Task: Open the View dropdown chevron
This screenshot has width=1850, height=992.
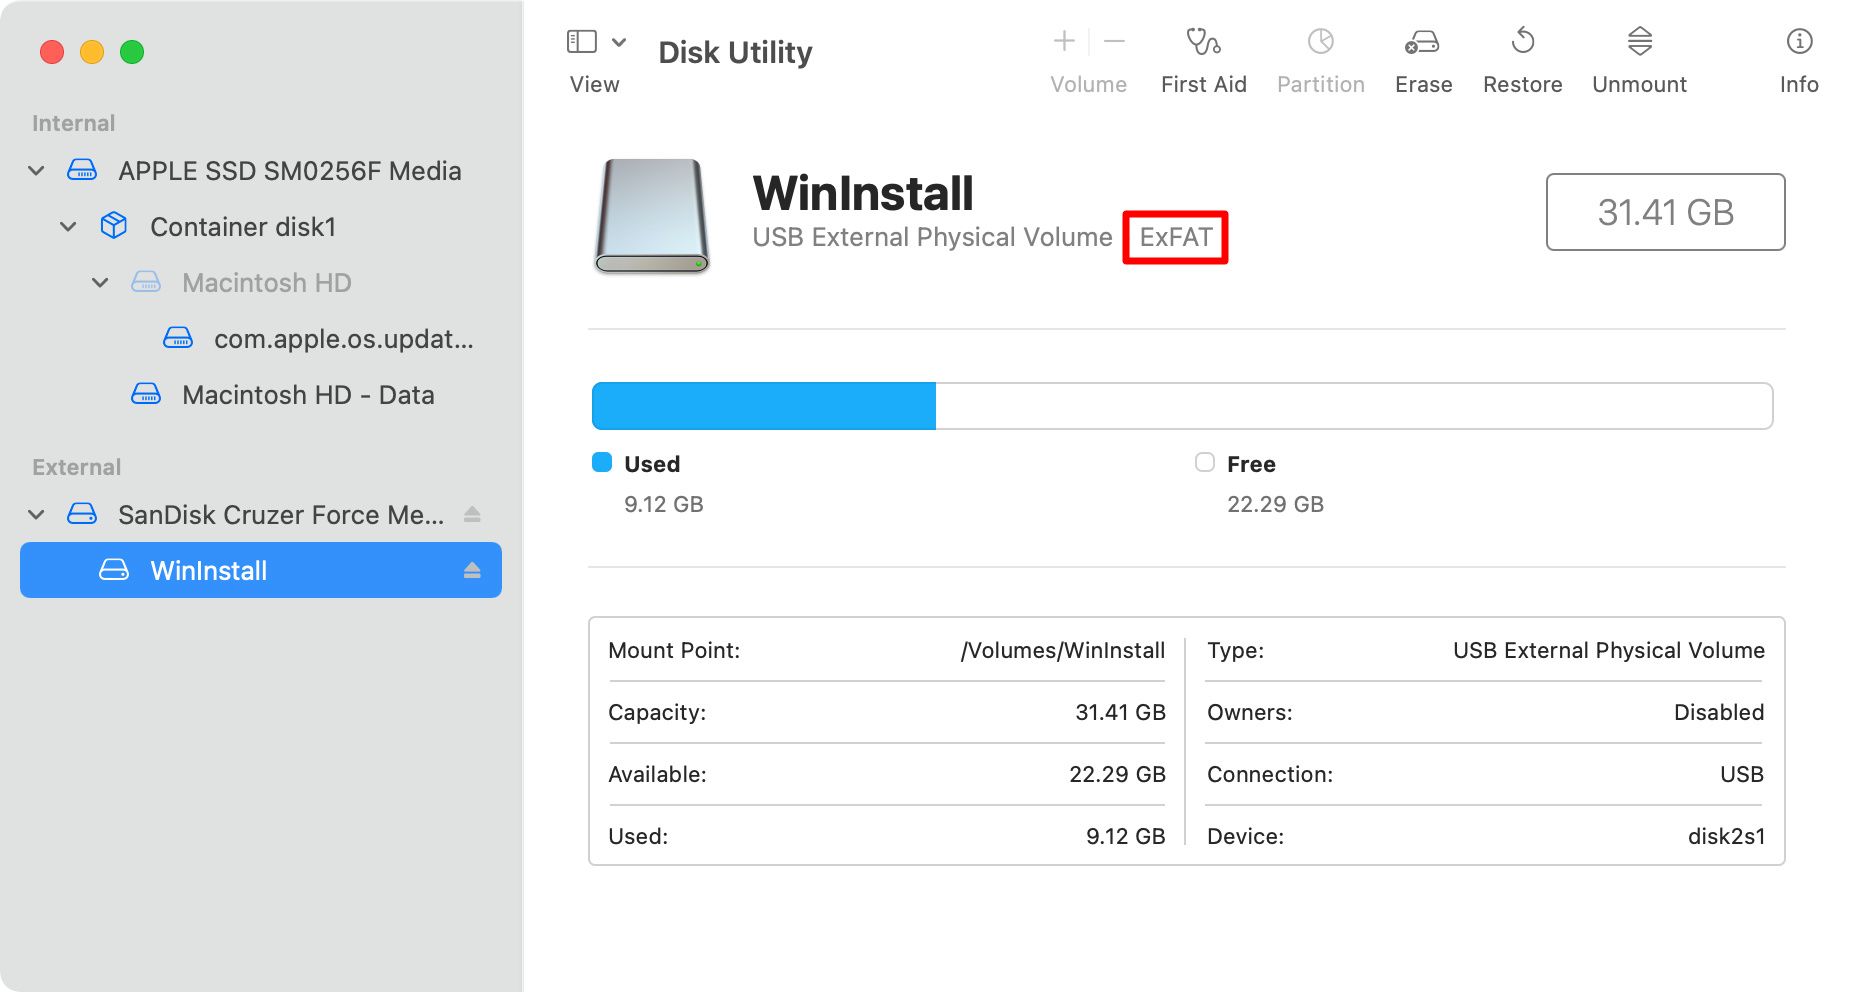Action: pos(618,44)
